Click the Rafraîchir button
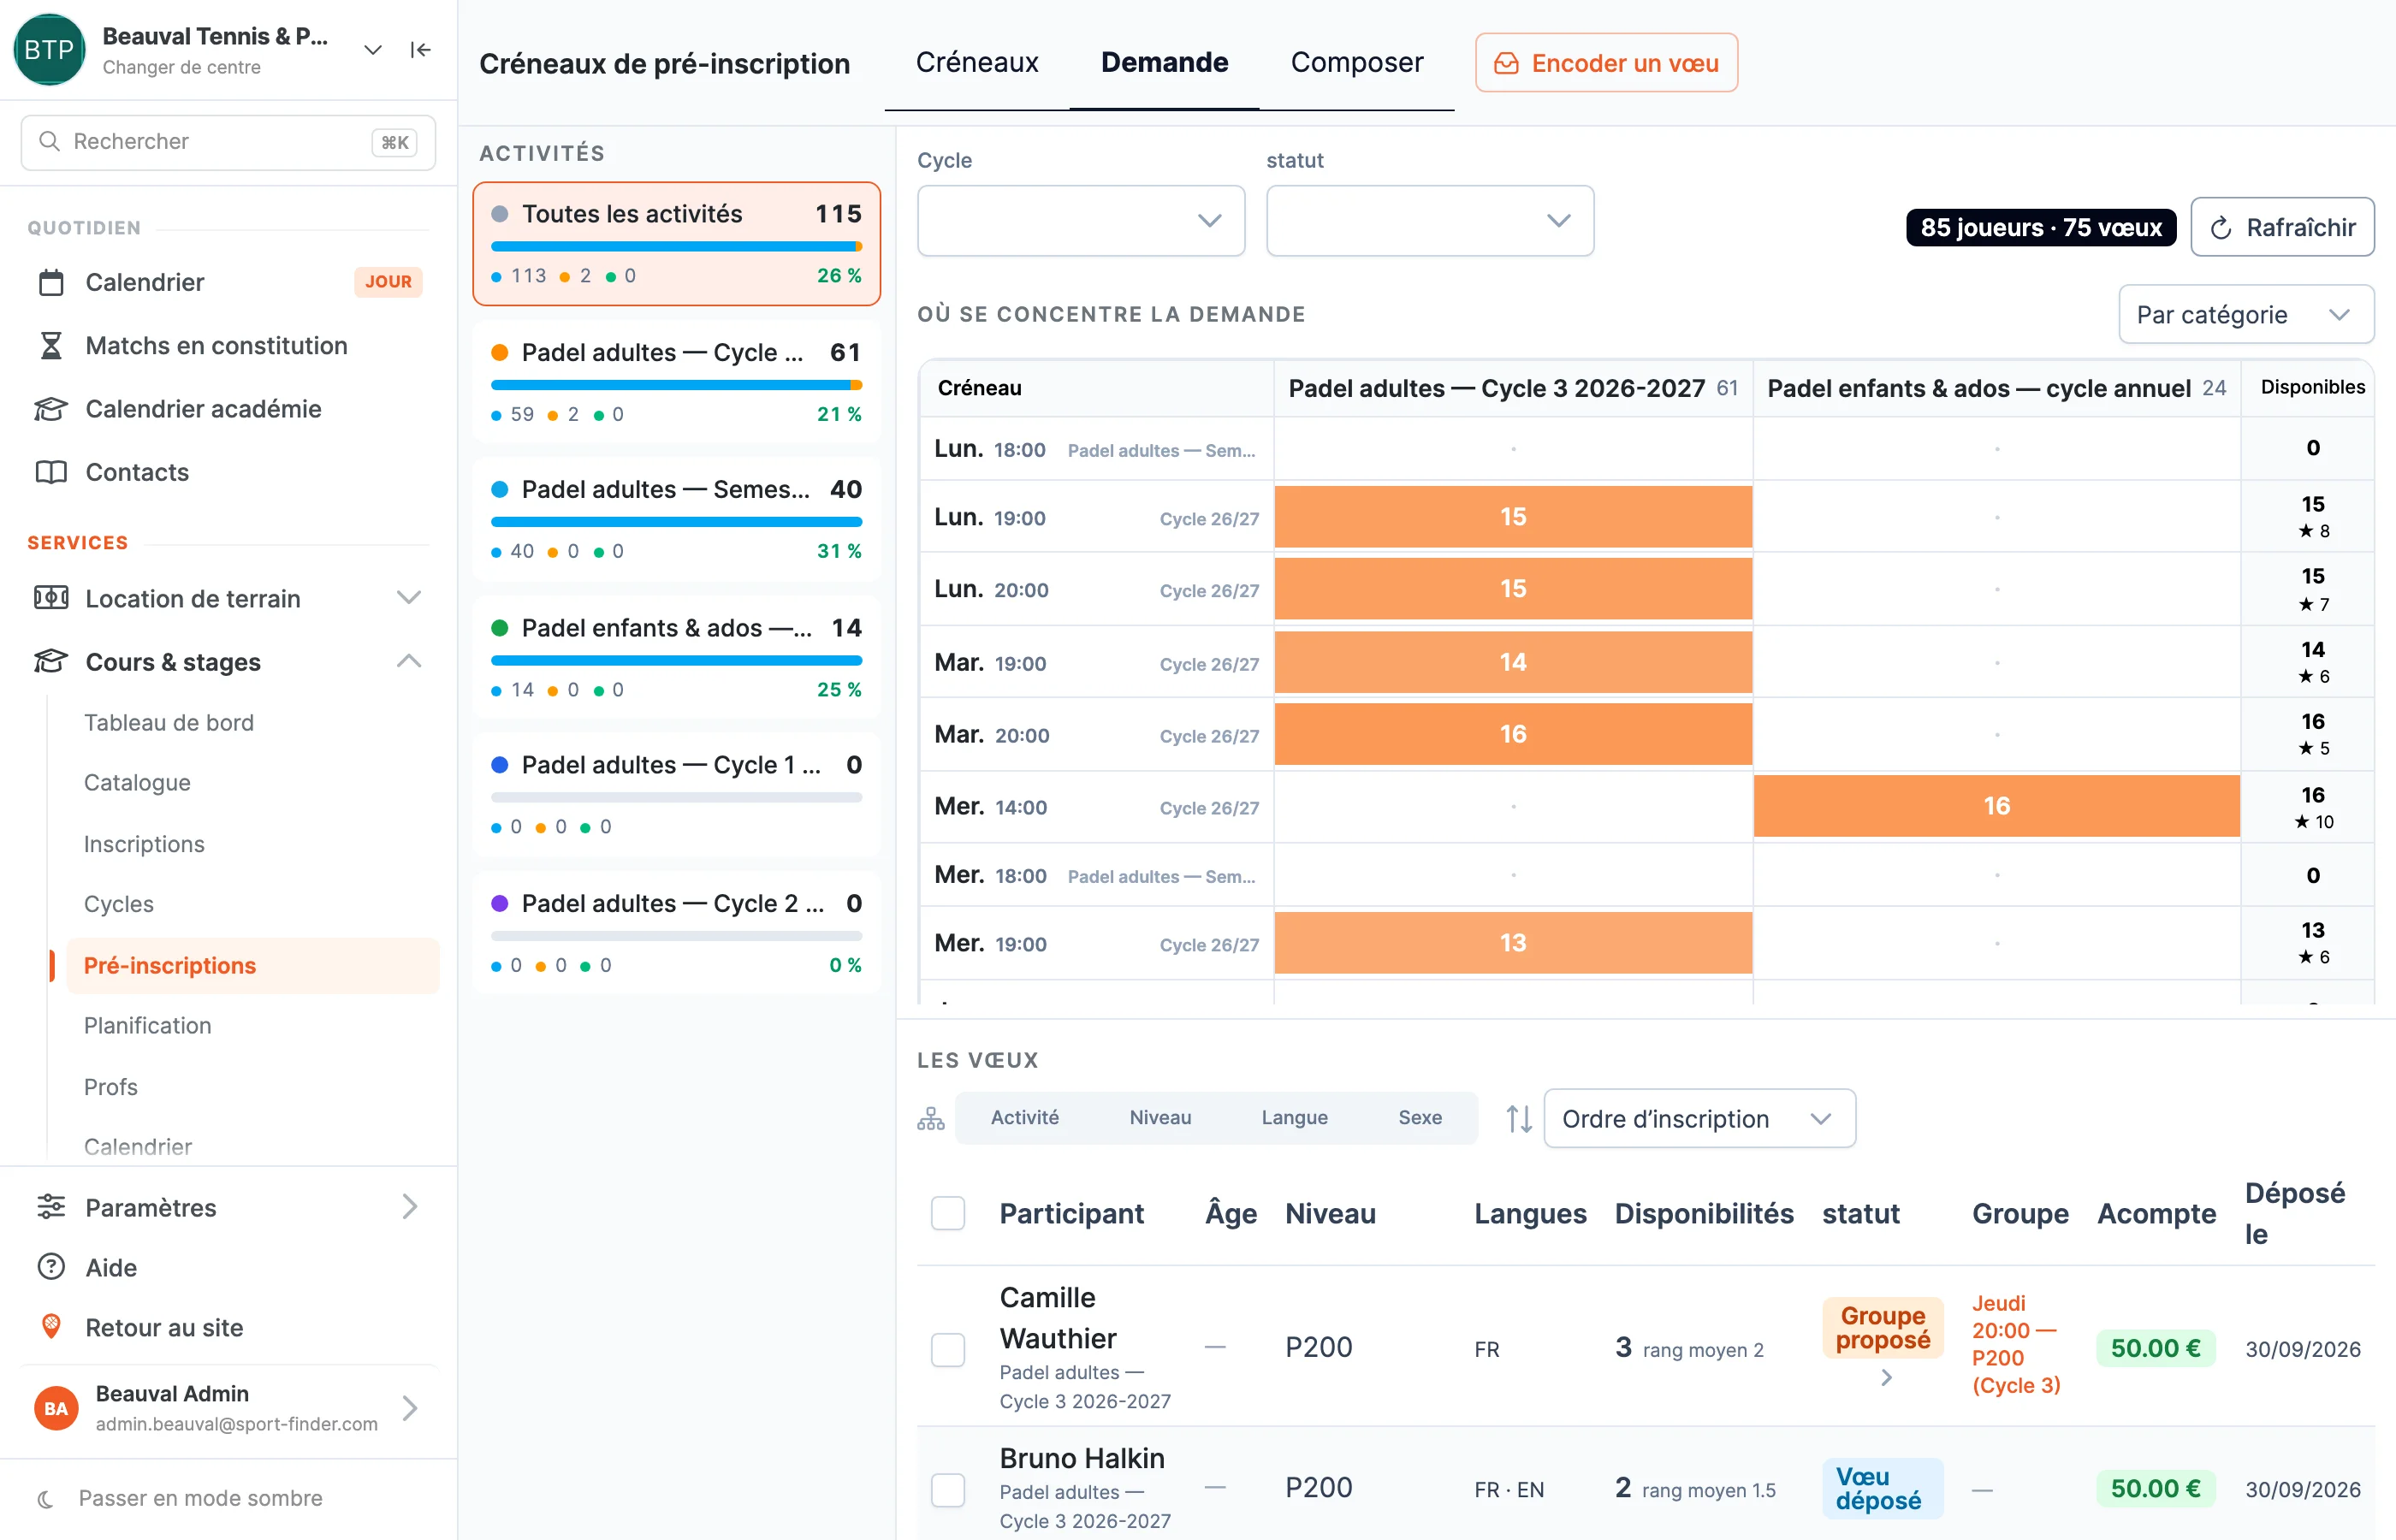Viewport: 2396px width, 1540px height. click(2282, 227)
